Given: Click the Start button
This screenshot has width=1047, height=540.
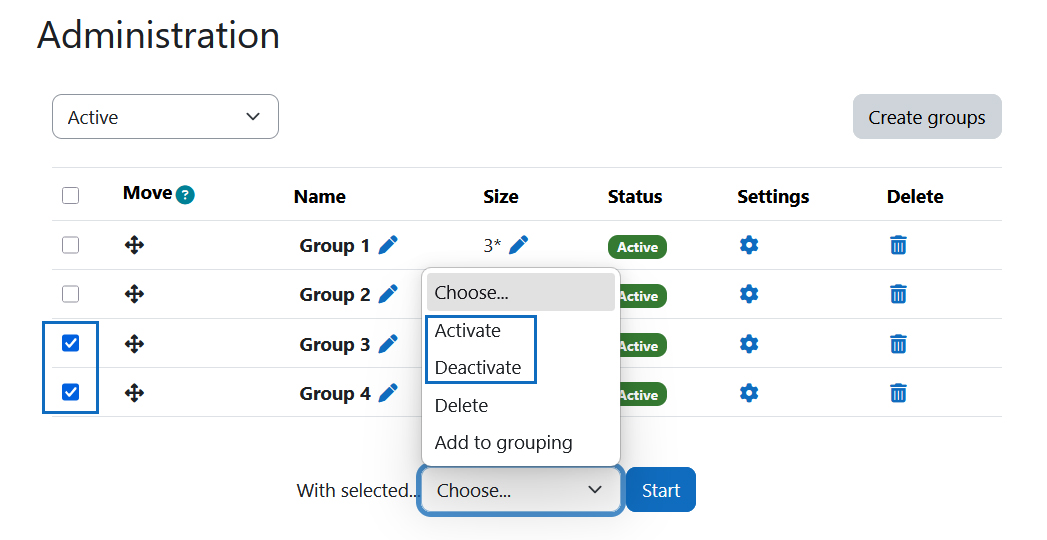Looking at the screenshot, I should pos(660,490).
